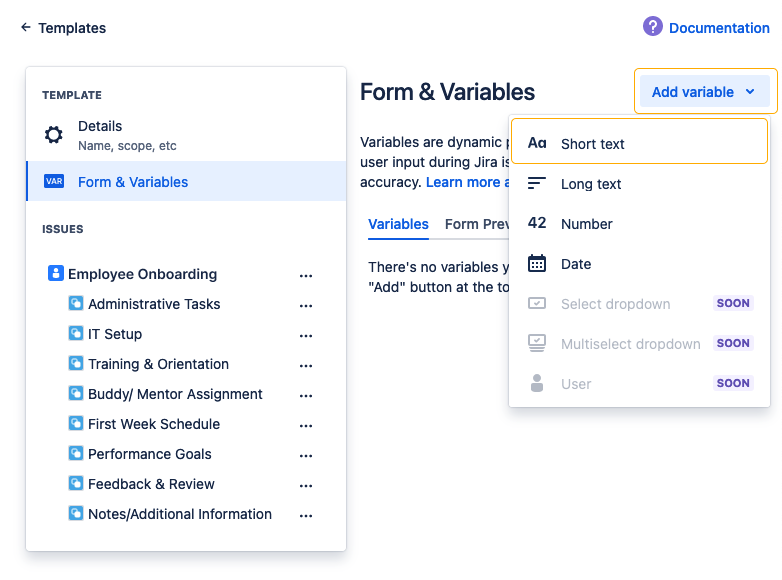Open the Documentation link

[x=718, y=28]
